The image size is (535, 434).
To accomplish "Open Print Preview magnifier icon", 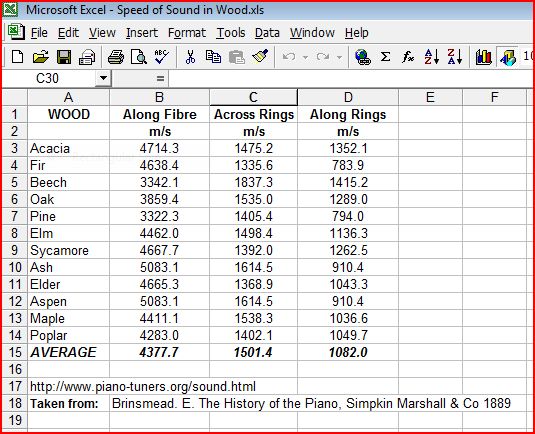I will [x=139, y=57].
